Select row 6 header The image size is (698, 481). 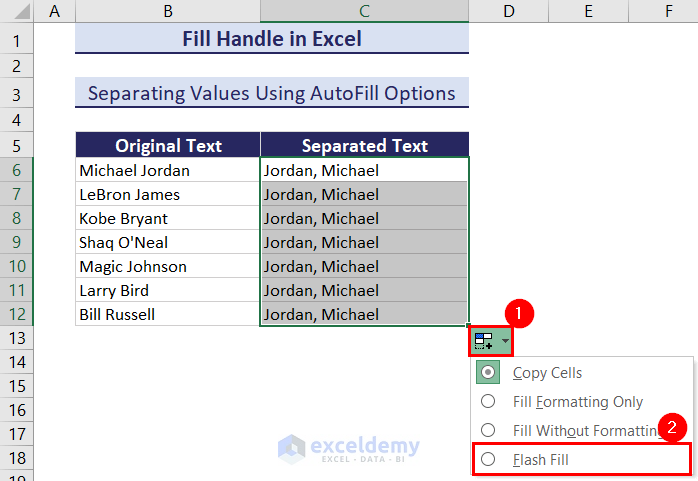[17, 170]
